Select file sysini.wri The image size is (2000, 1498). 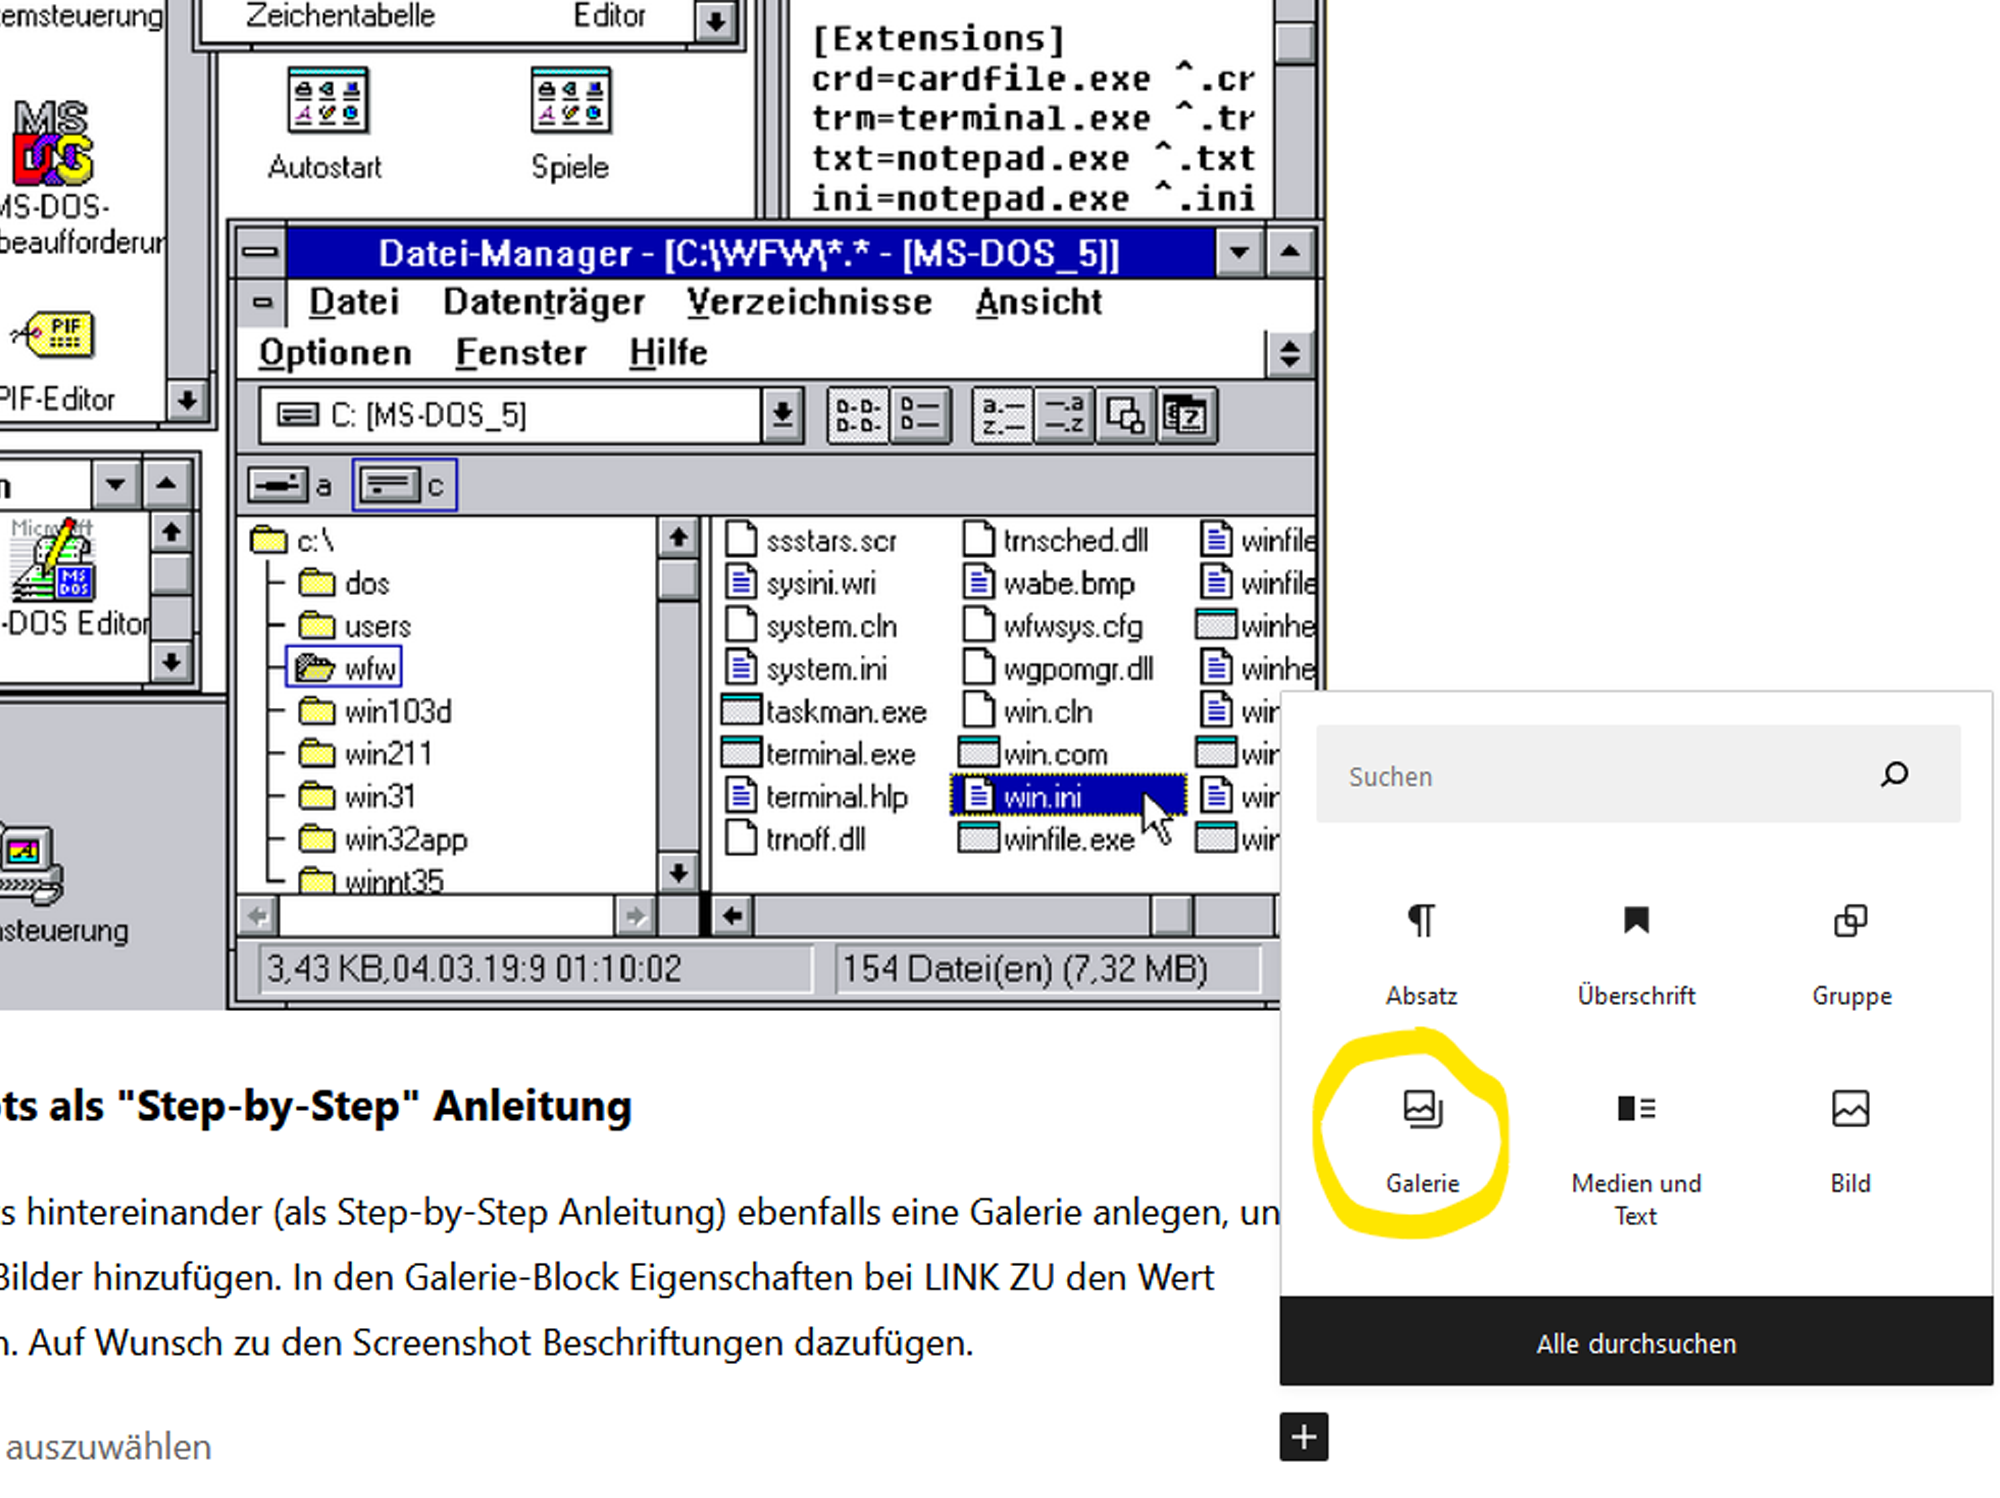point(800,583)
